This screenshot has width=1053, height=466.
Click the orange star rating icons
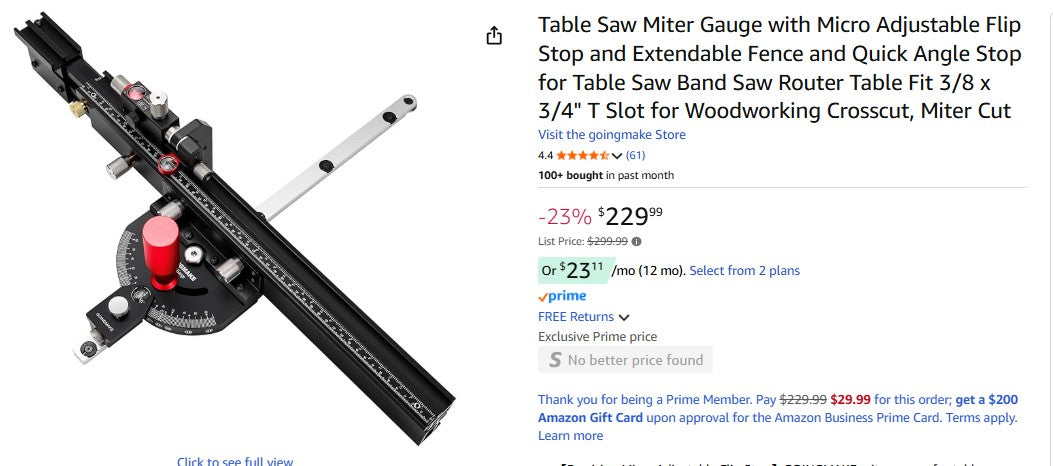[x=582, y=155]
